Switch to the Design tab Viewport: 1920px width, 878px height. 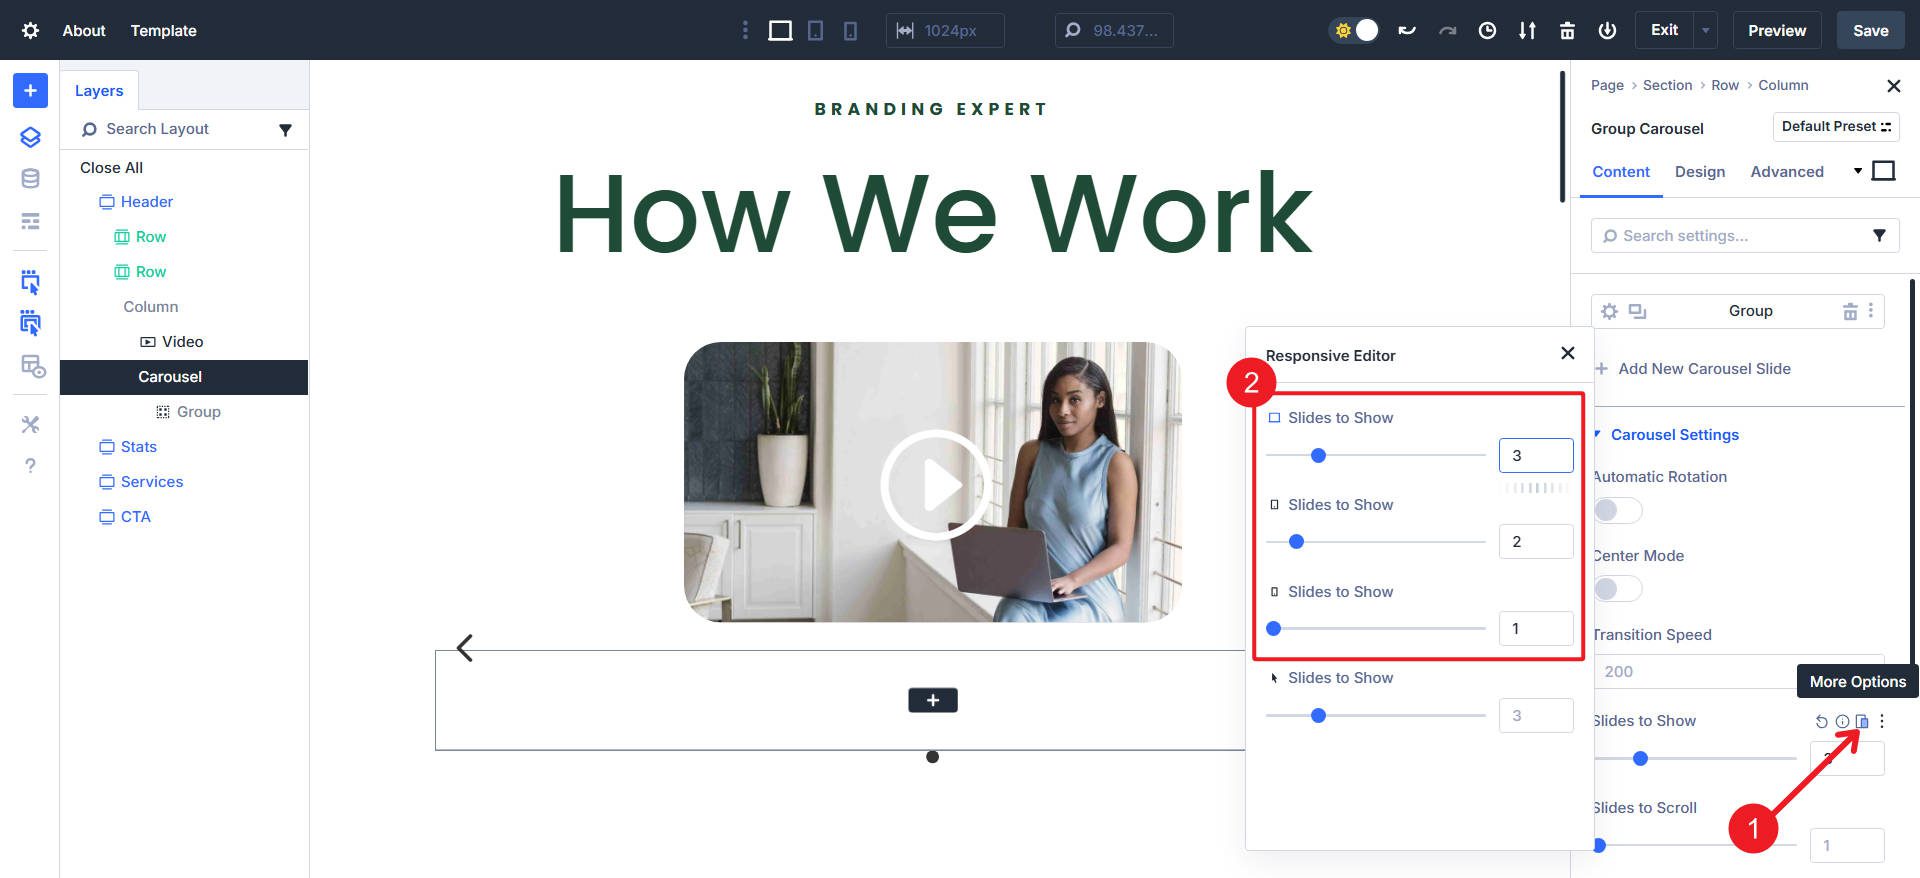[1699, 172]
